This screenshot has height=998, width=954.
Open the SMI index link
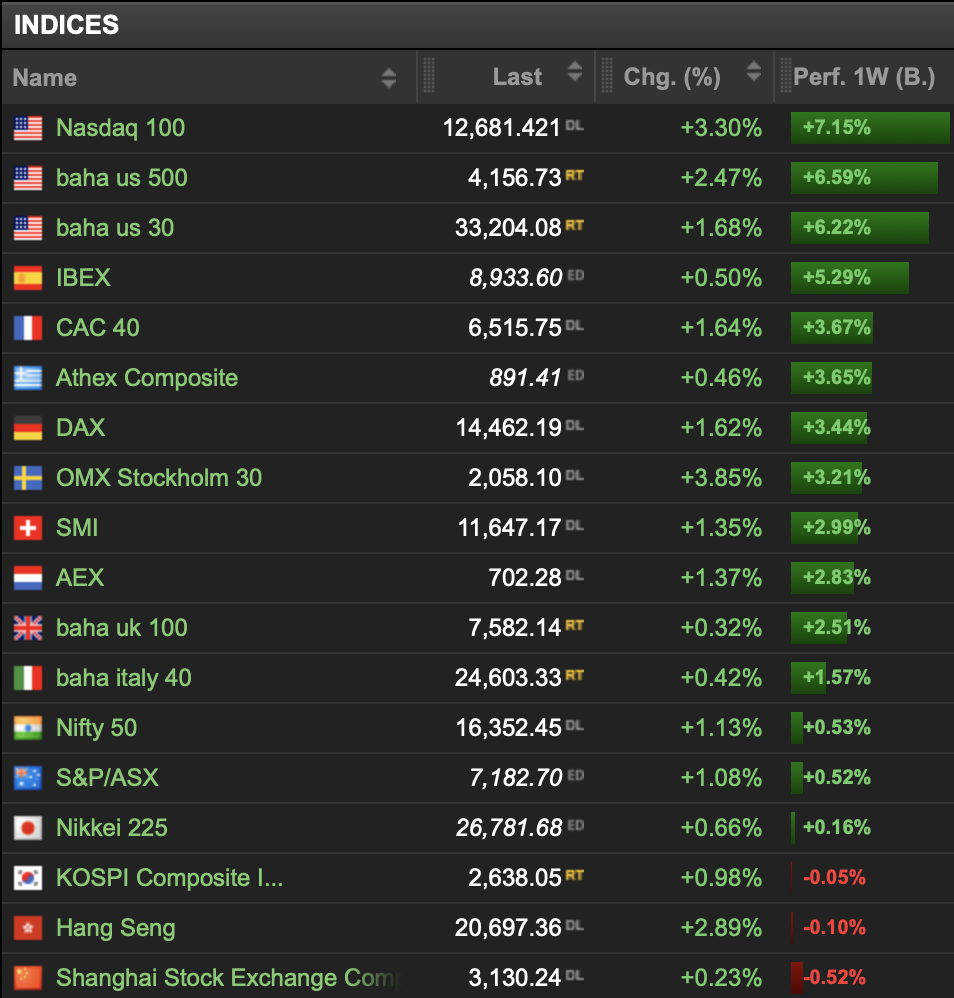tap(77, 528)
